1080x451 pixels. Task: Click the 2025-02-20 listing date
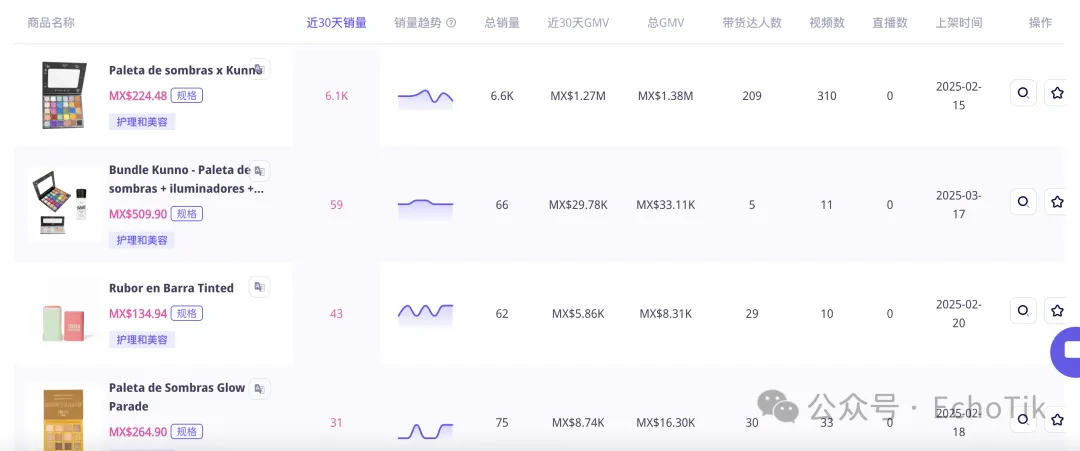click(x=959, y=313)
